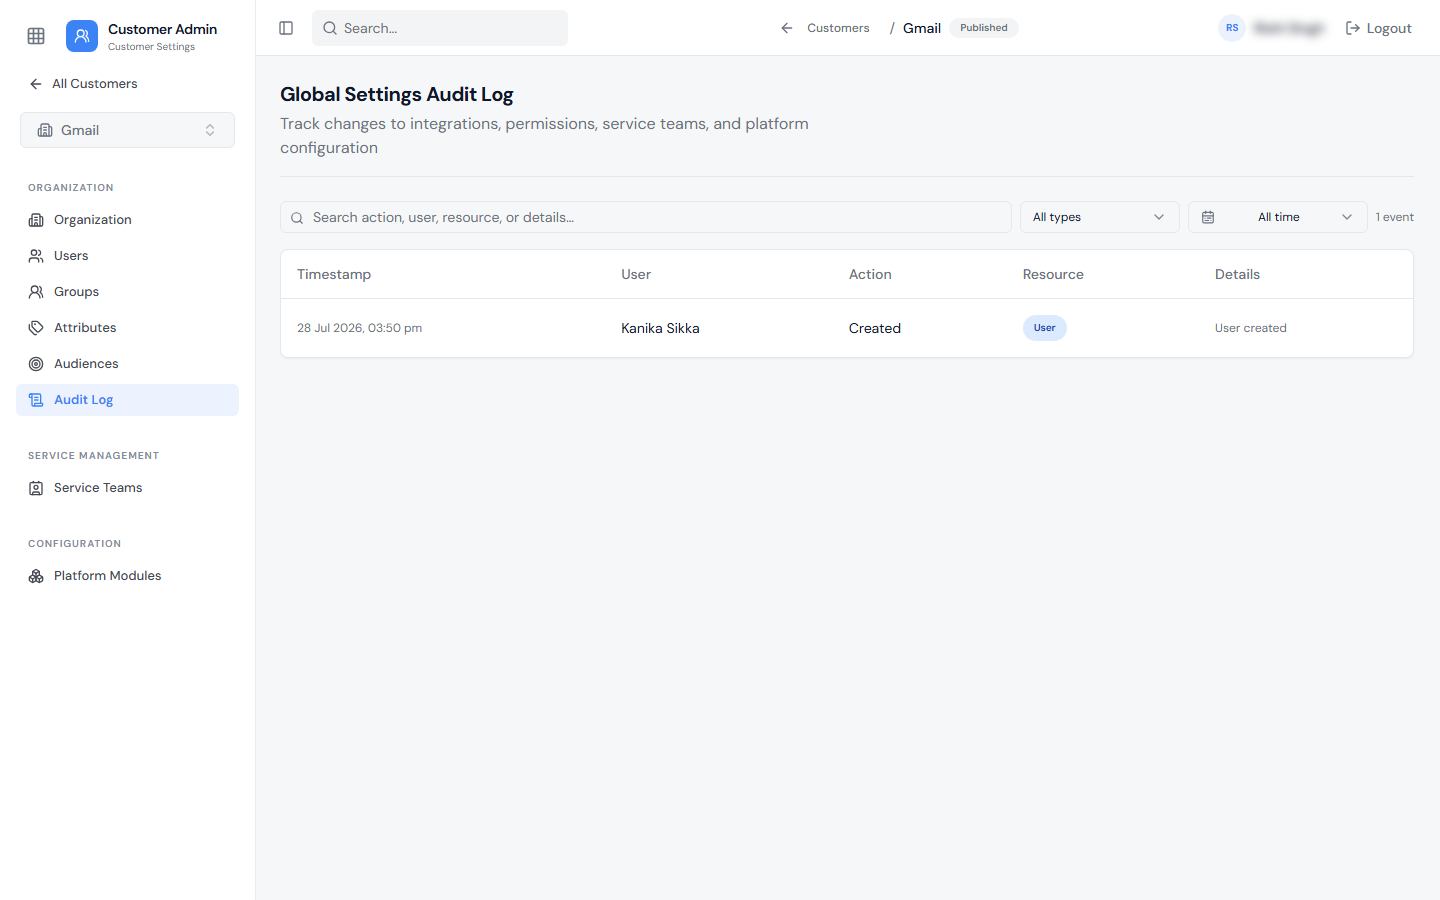Click the Customer Admin logo icon
The width and height of the screenshot is (1440, 900).
point(82,36)
